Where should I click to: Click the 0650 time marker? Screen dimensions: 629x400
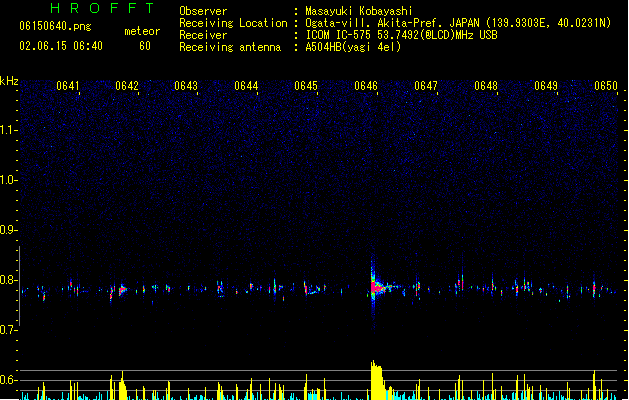click(606, 86)
